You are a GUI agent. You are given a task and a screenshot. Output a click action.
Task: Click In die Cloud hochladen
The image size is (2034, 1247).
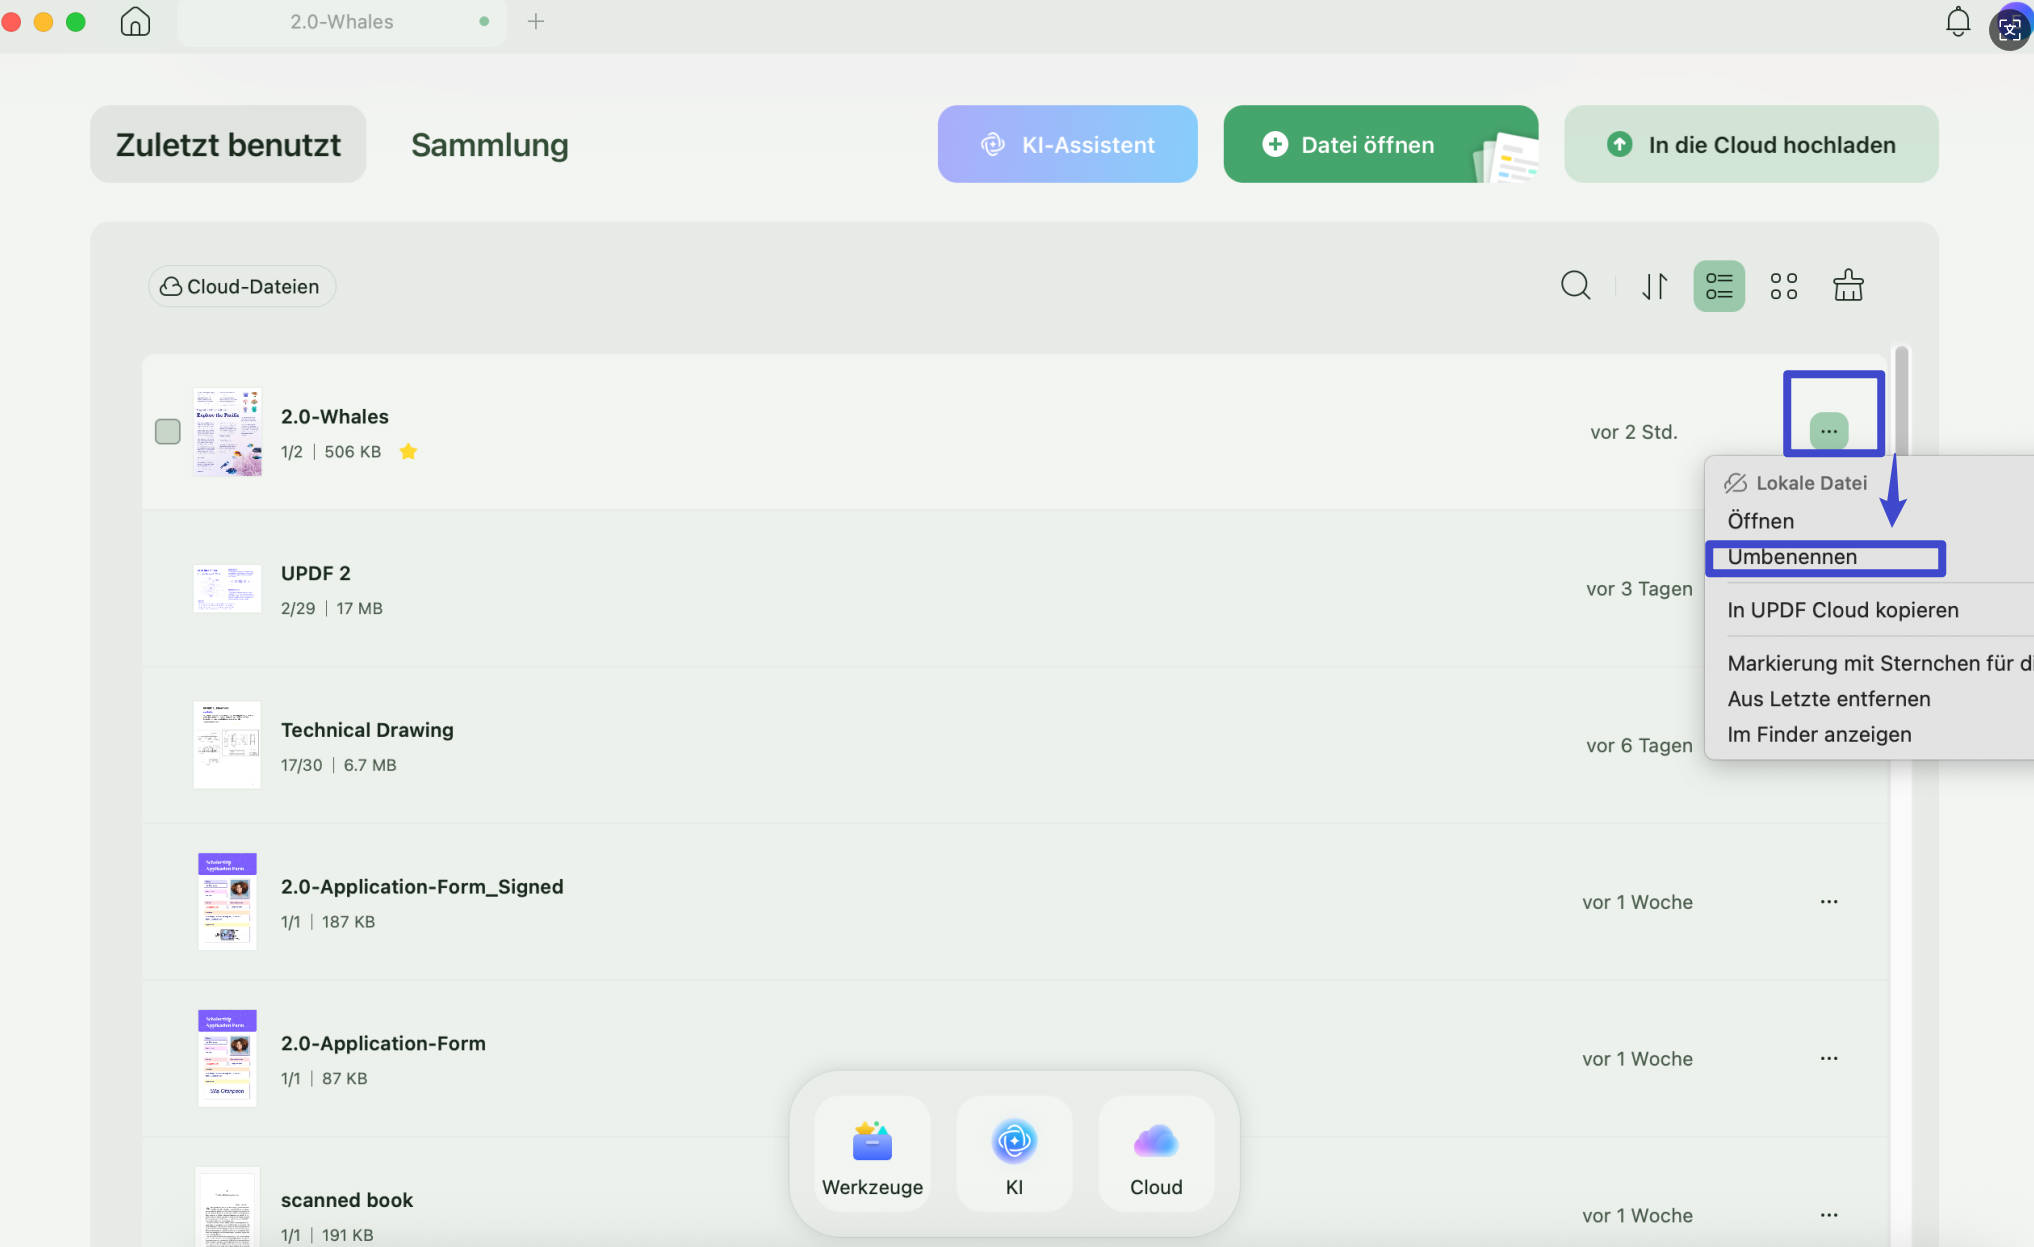tap(1751, 144)
